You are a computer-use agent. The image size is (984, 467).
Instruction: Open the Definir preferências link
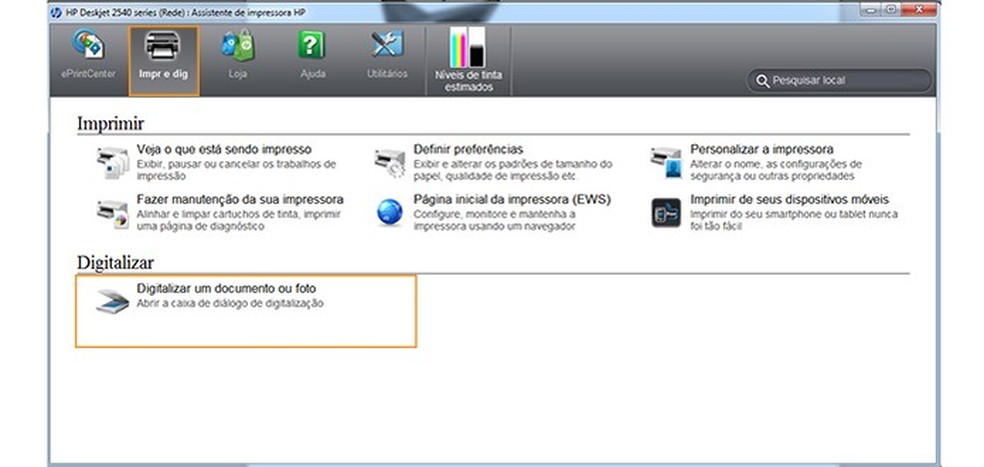pyautogui.click(x=468, y=149)
